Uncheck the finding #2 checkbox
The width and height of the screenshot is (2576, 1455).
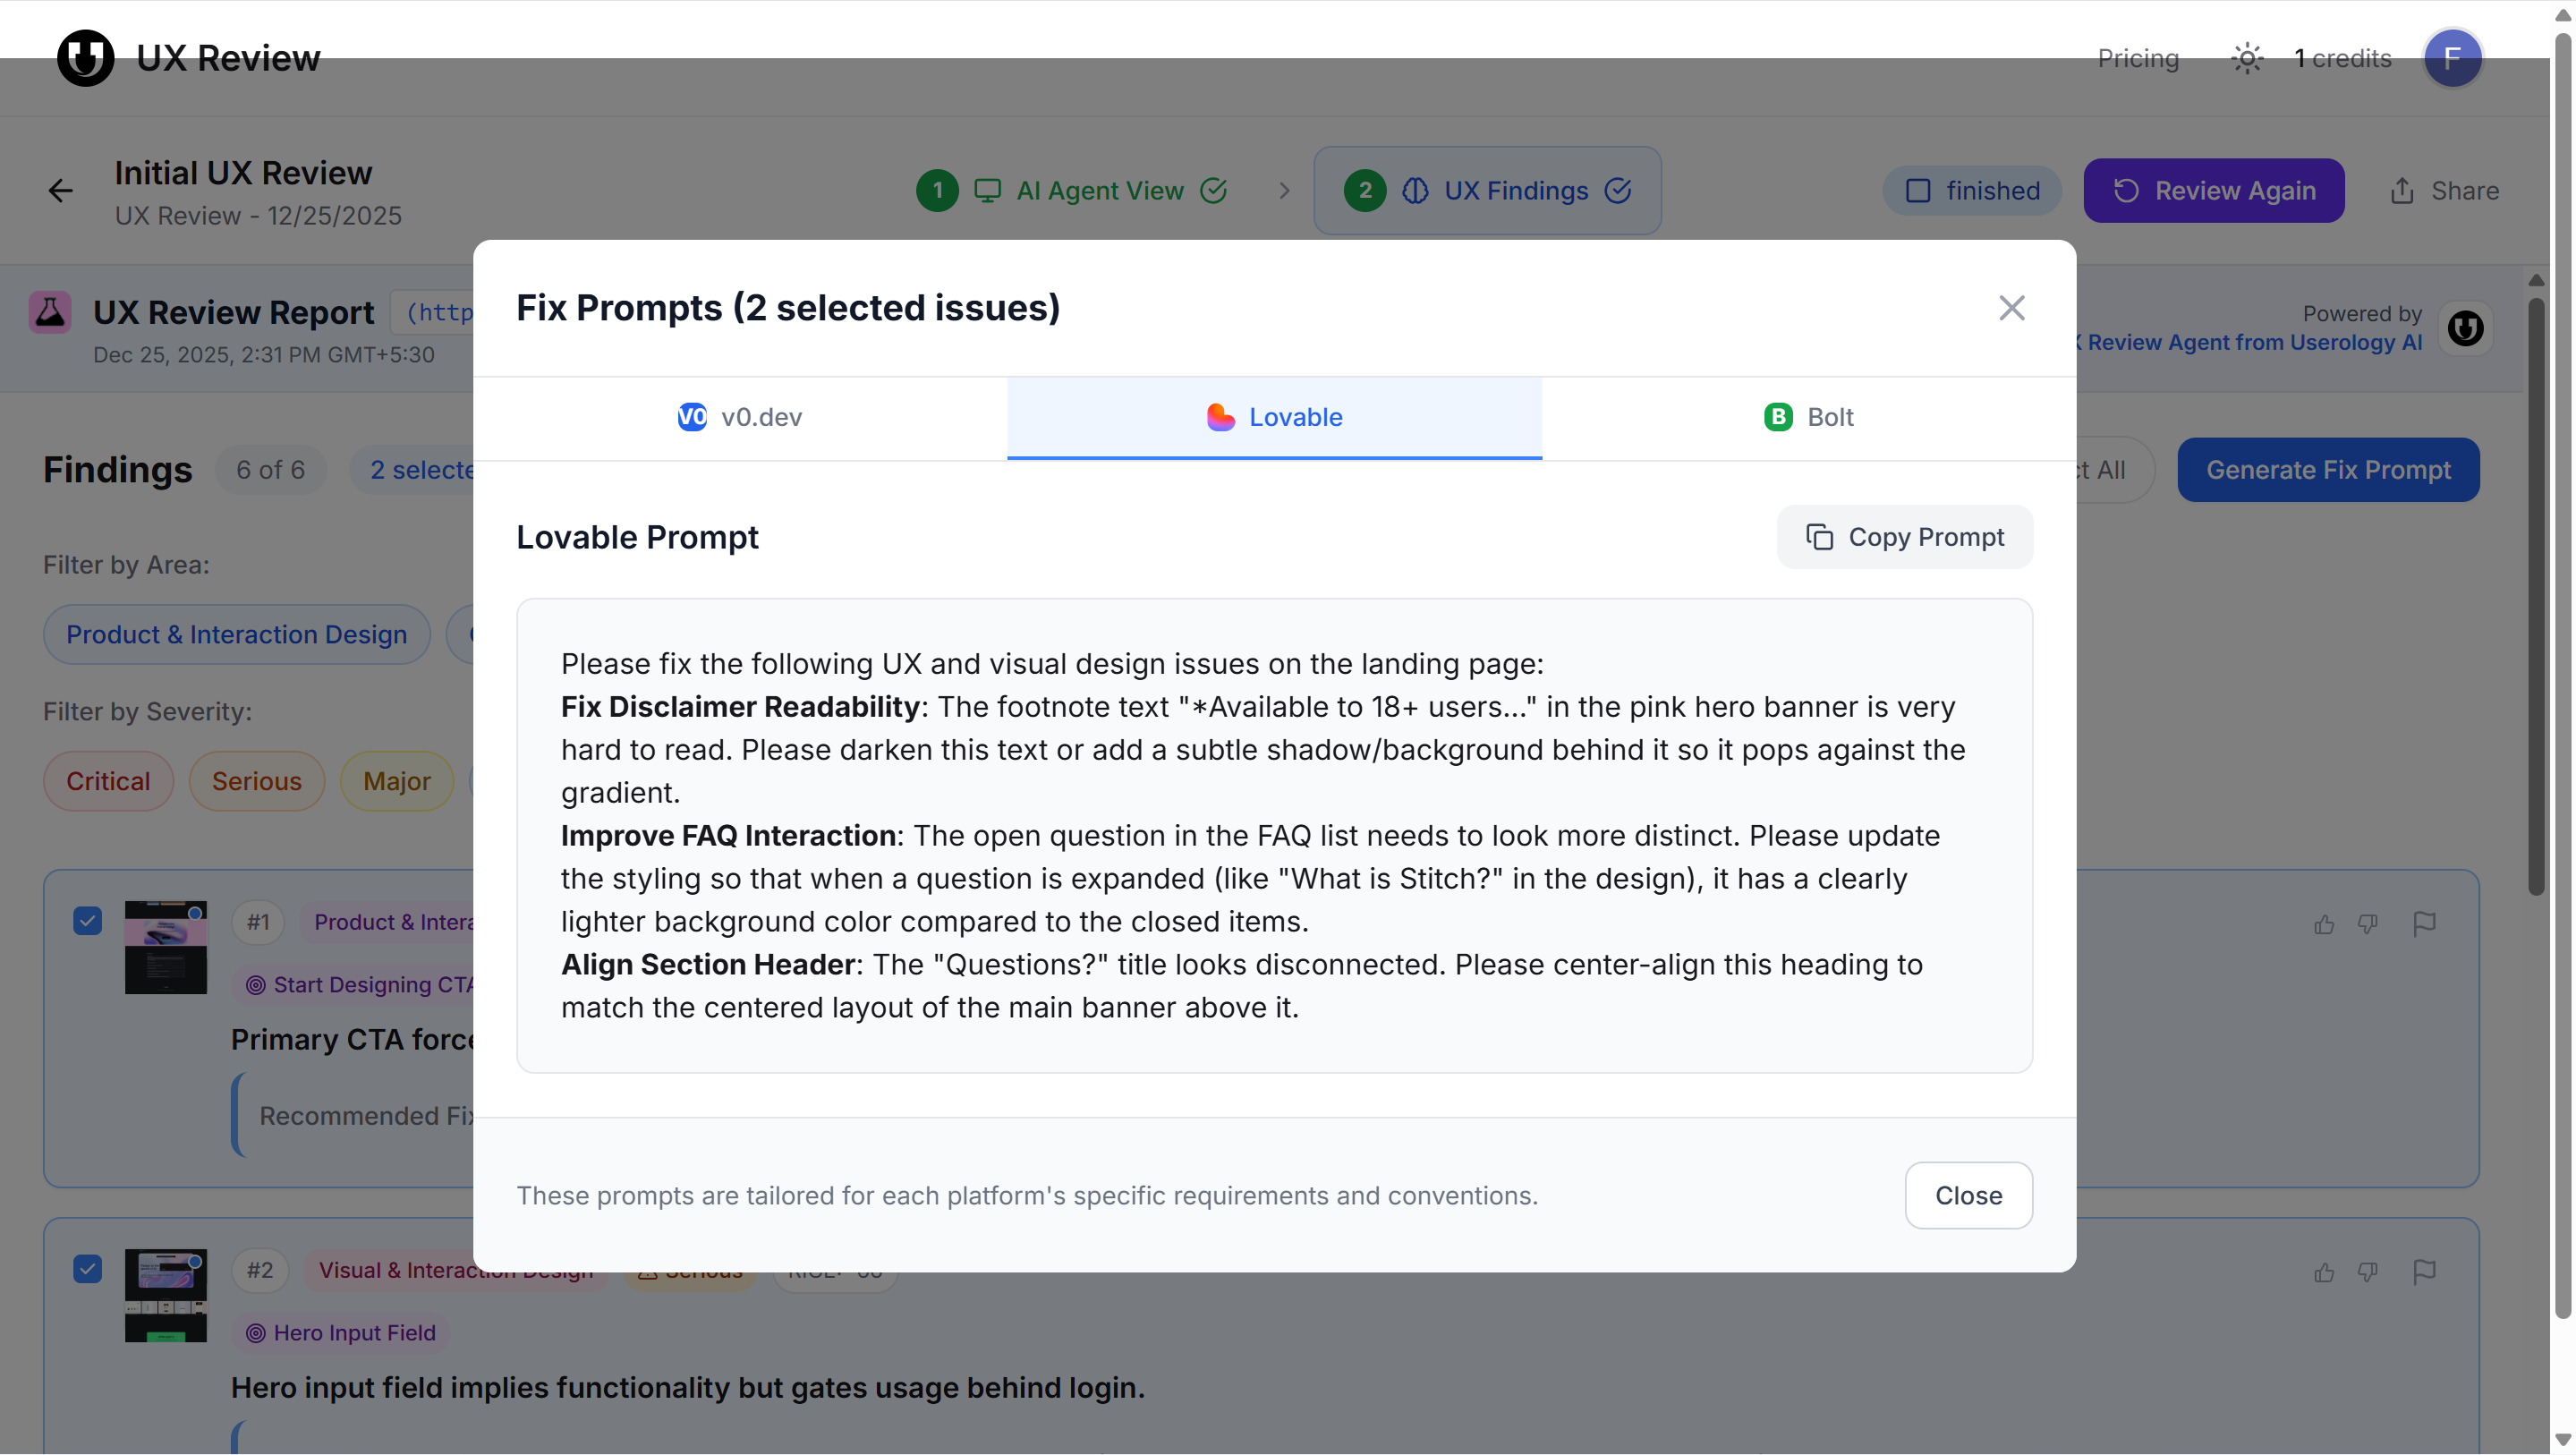[88, 1269]
